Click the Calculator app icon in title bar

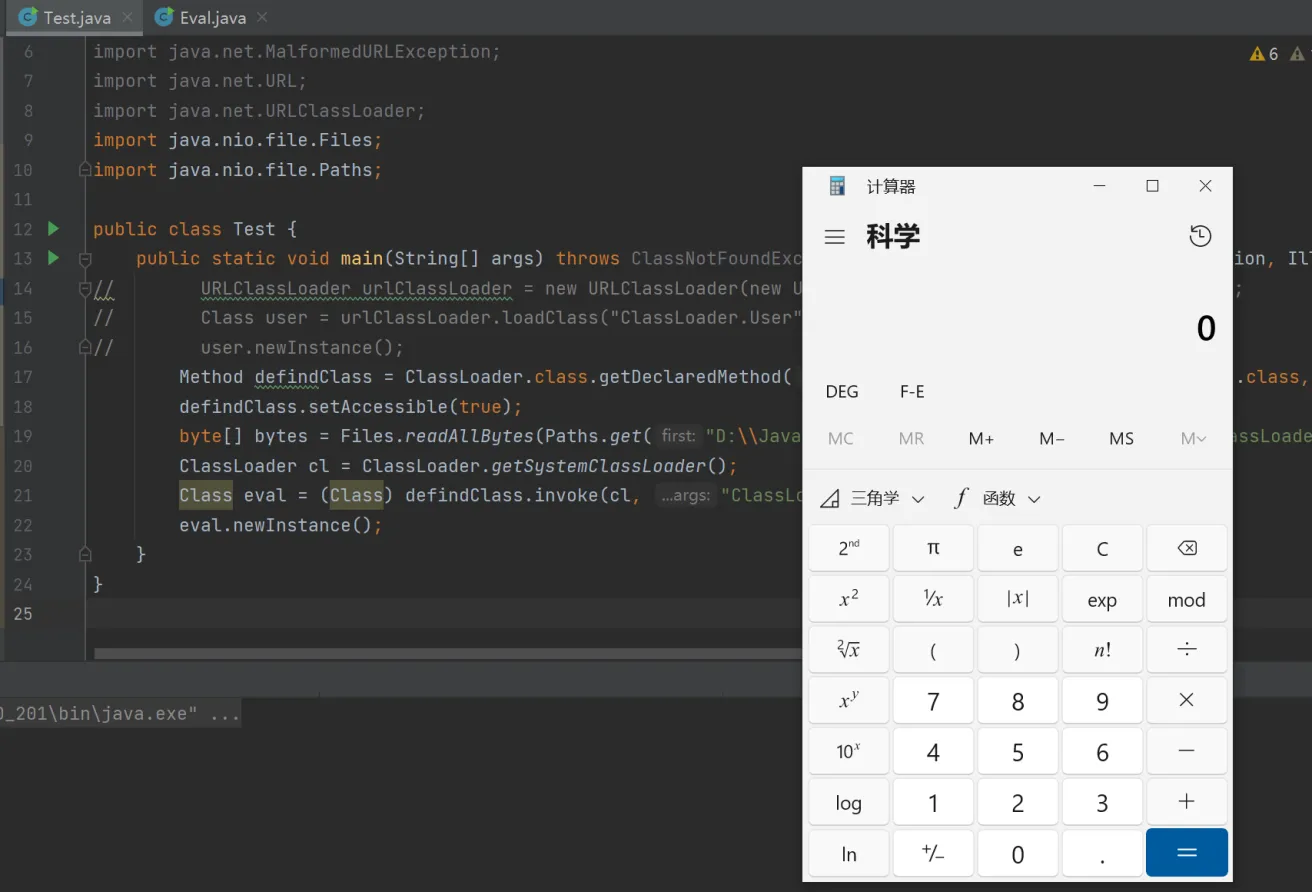click(x=838, y=186)
